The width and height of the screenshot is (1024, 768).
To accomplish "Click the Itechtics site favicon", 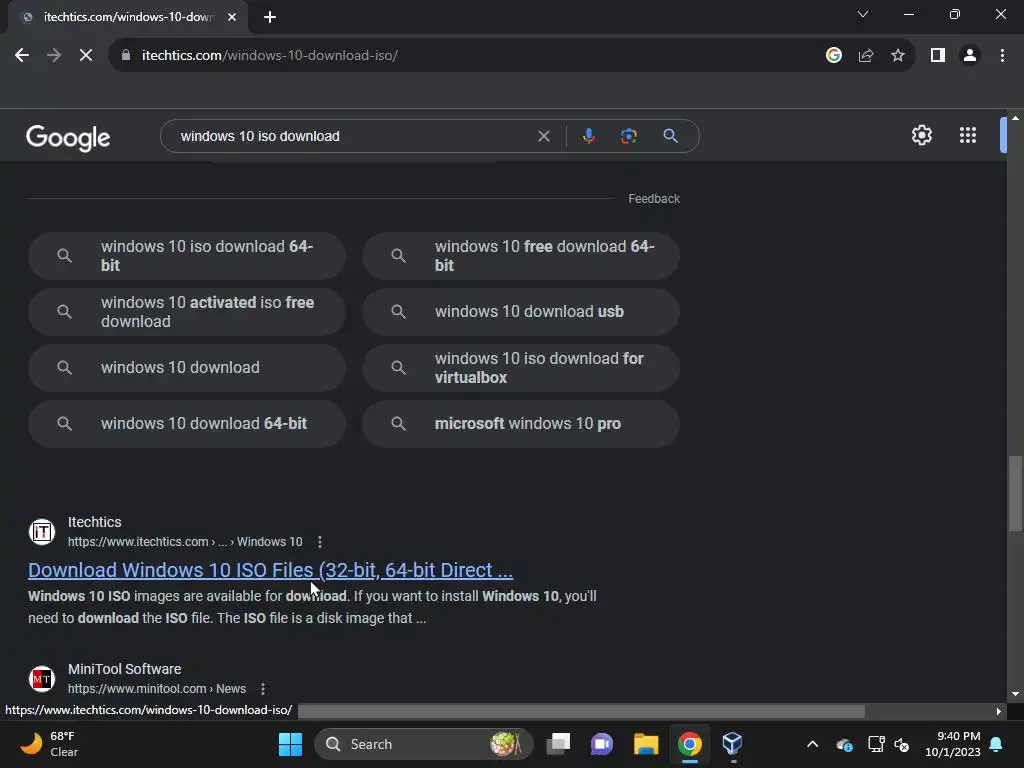I will click(x=42, y=532).
